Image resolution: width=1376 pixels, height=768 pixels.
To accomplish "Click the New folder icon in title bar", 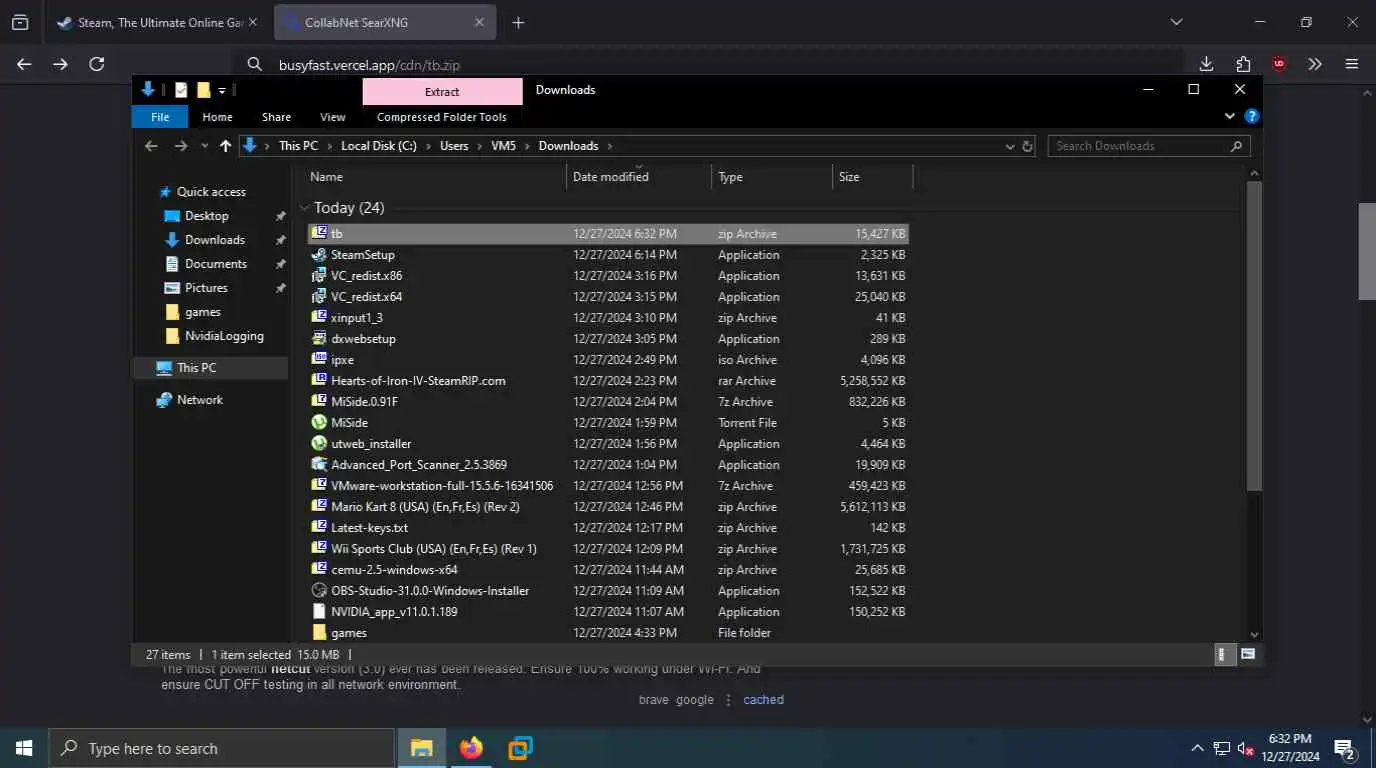I will pos(203,90).
